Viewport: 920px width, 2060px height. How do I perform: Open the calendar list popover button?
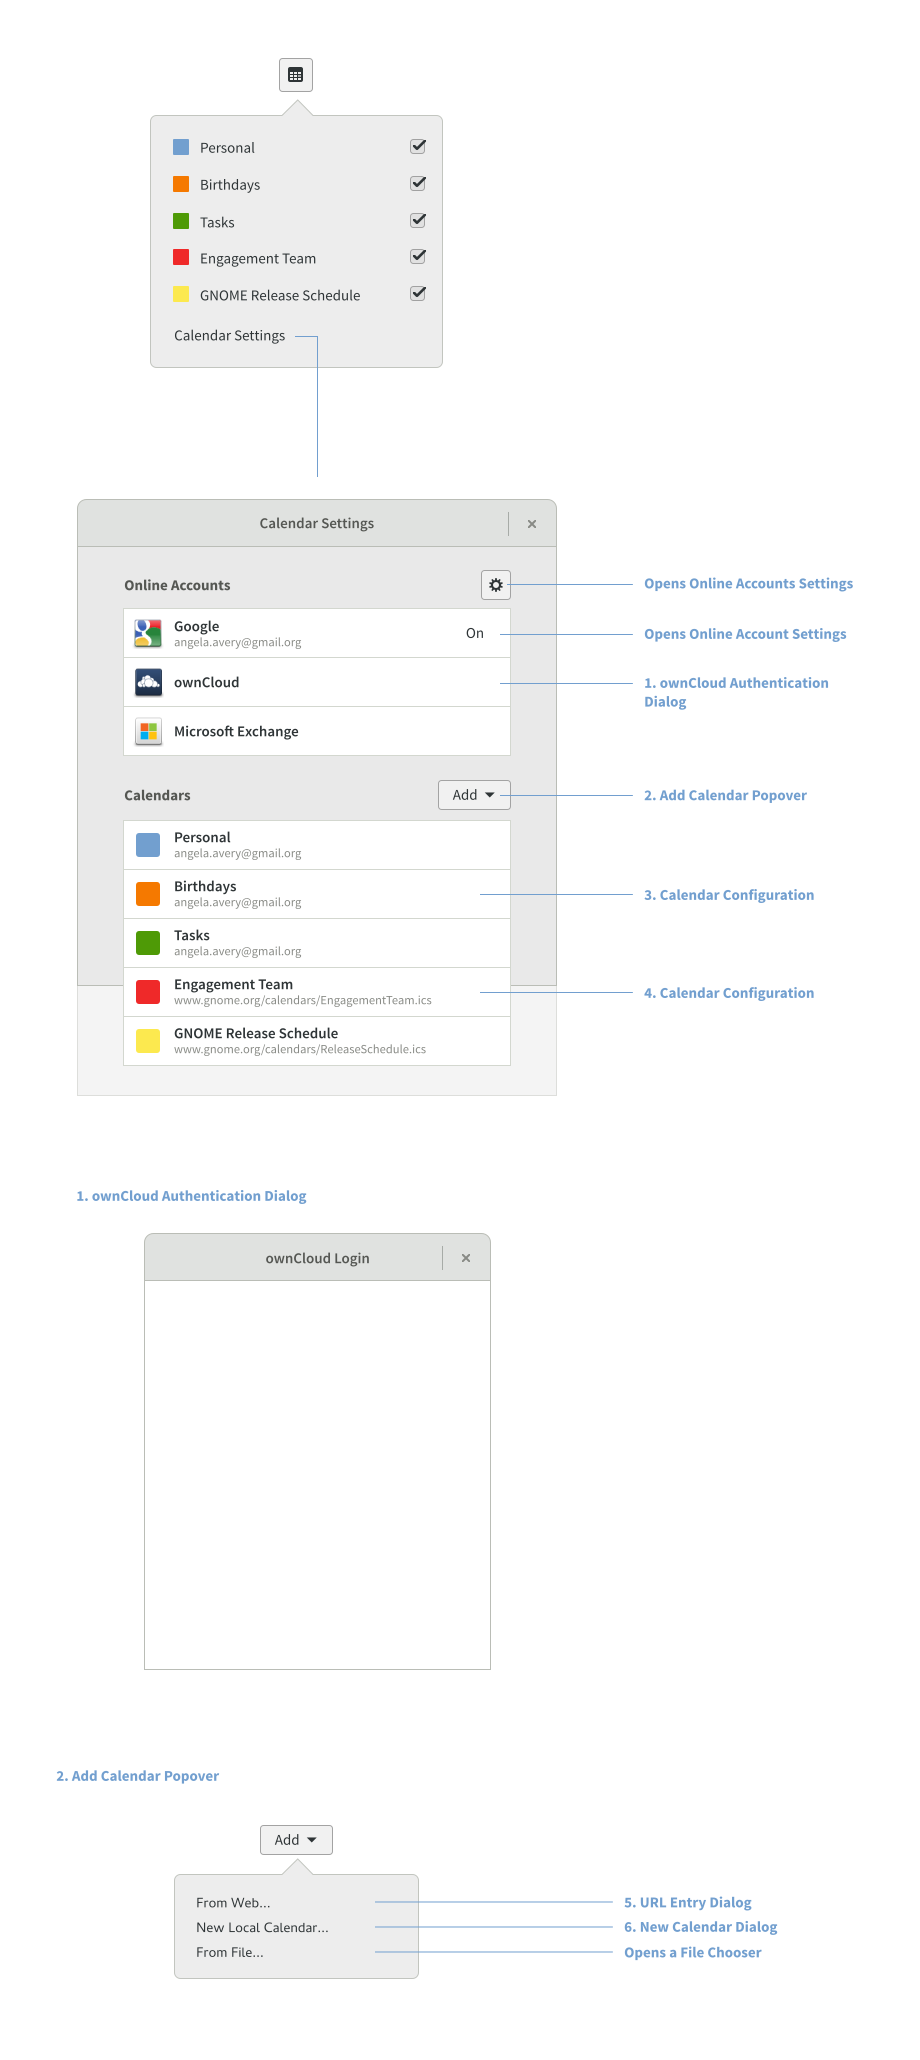(x=296, y=75)
